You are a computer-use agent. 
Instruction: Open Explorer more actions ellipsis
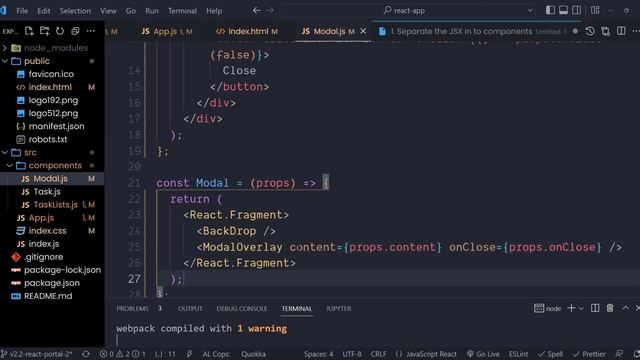[91, 31]
